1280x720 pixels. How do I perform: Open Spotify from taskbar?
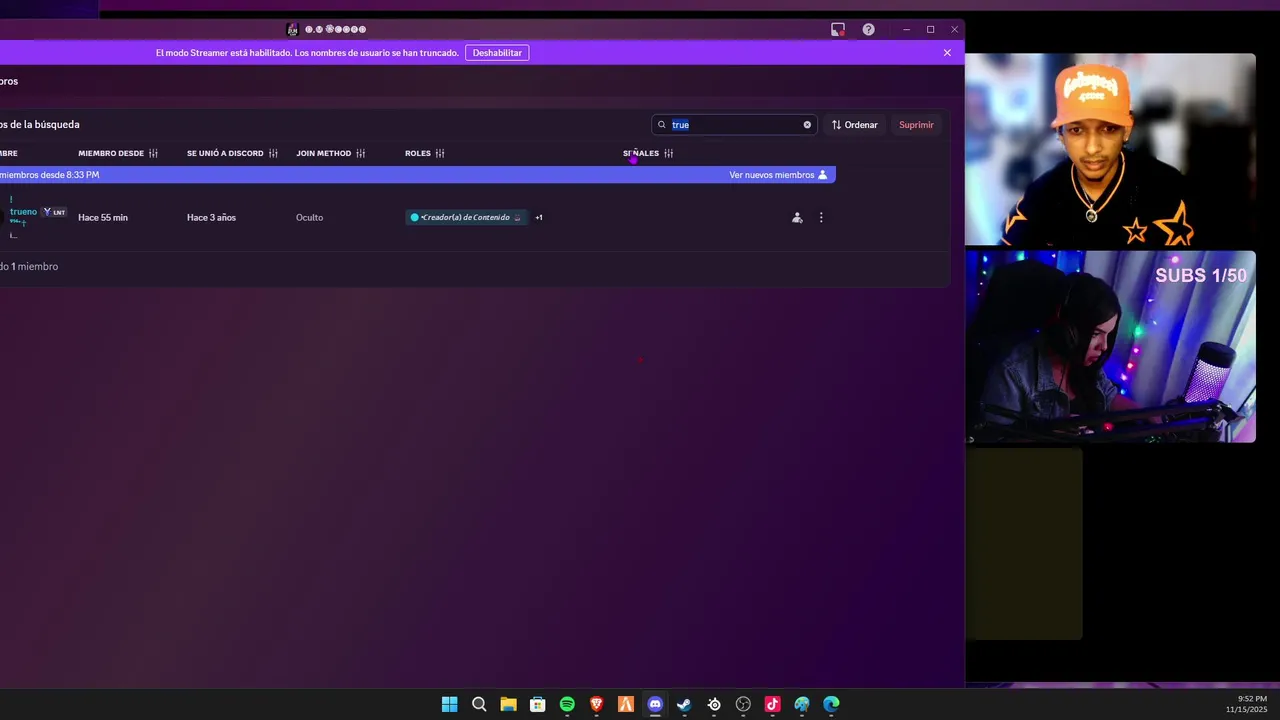567,704
